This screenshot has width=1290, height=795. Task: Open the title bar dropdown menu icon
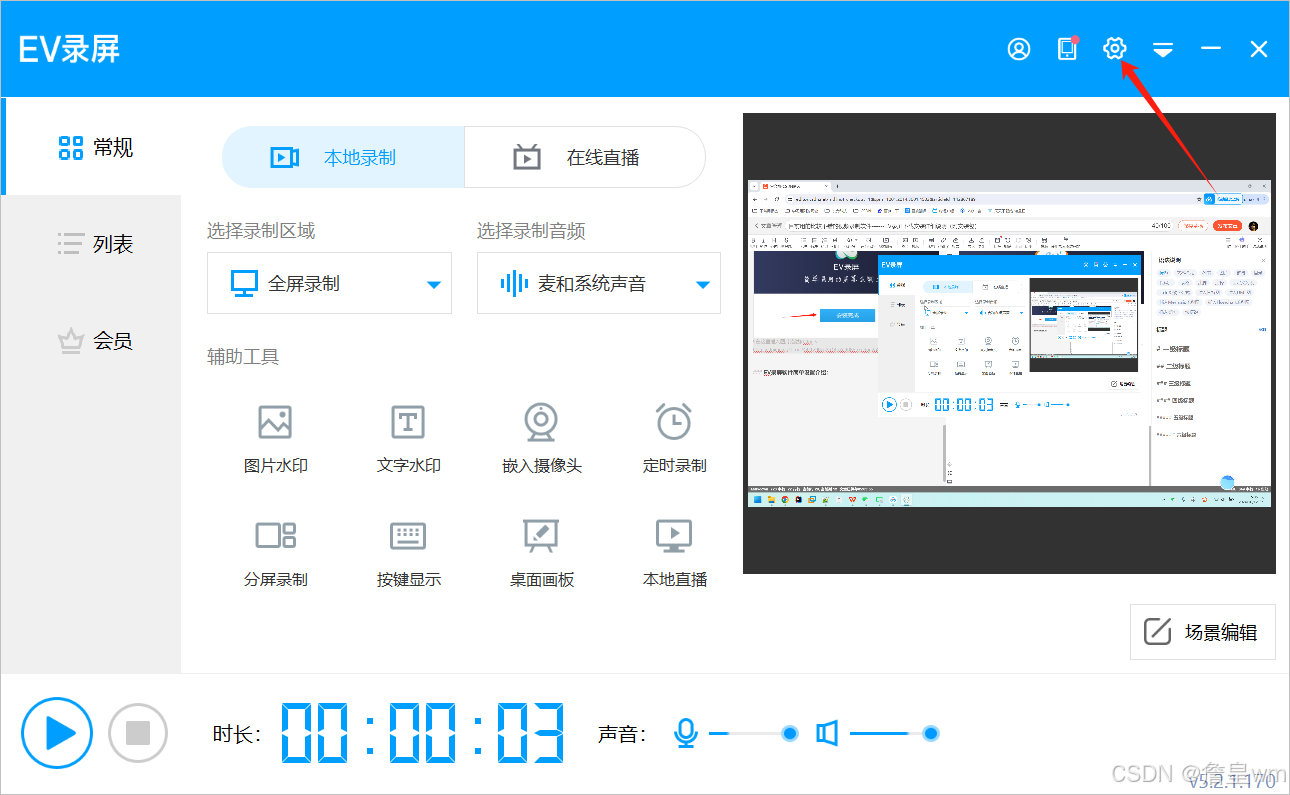click(1162, 49)
